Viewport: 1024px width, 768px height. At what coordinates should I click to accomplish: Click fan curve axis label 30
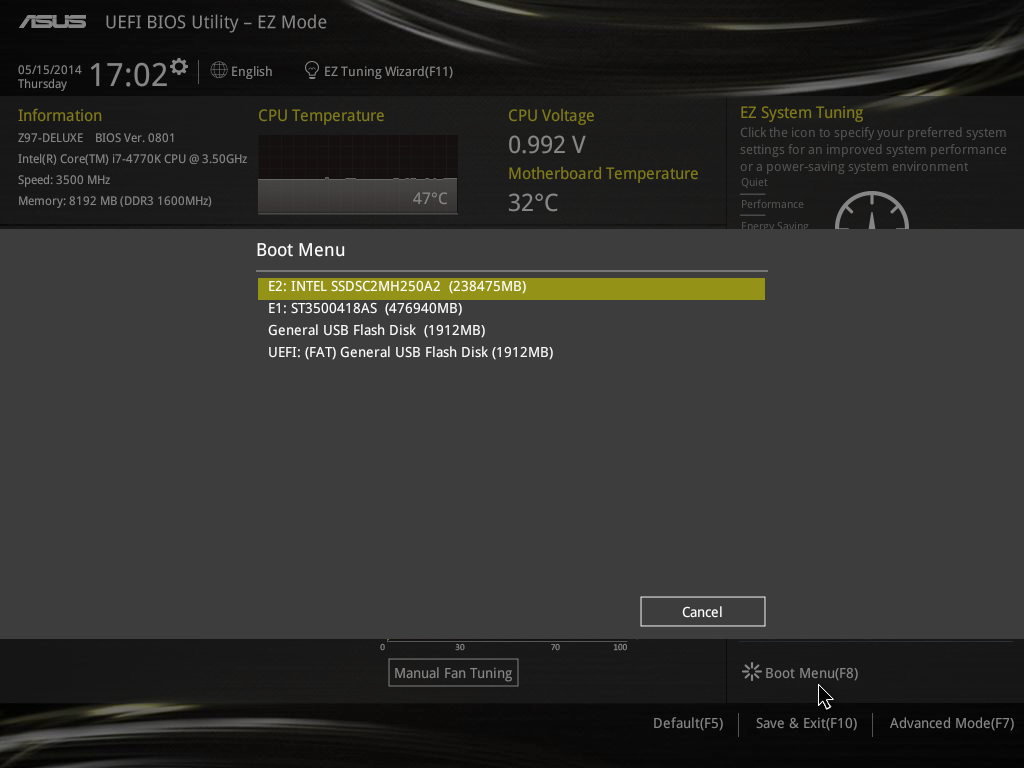click(460, 647)
